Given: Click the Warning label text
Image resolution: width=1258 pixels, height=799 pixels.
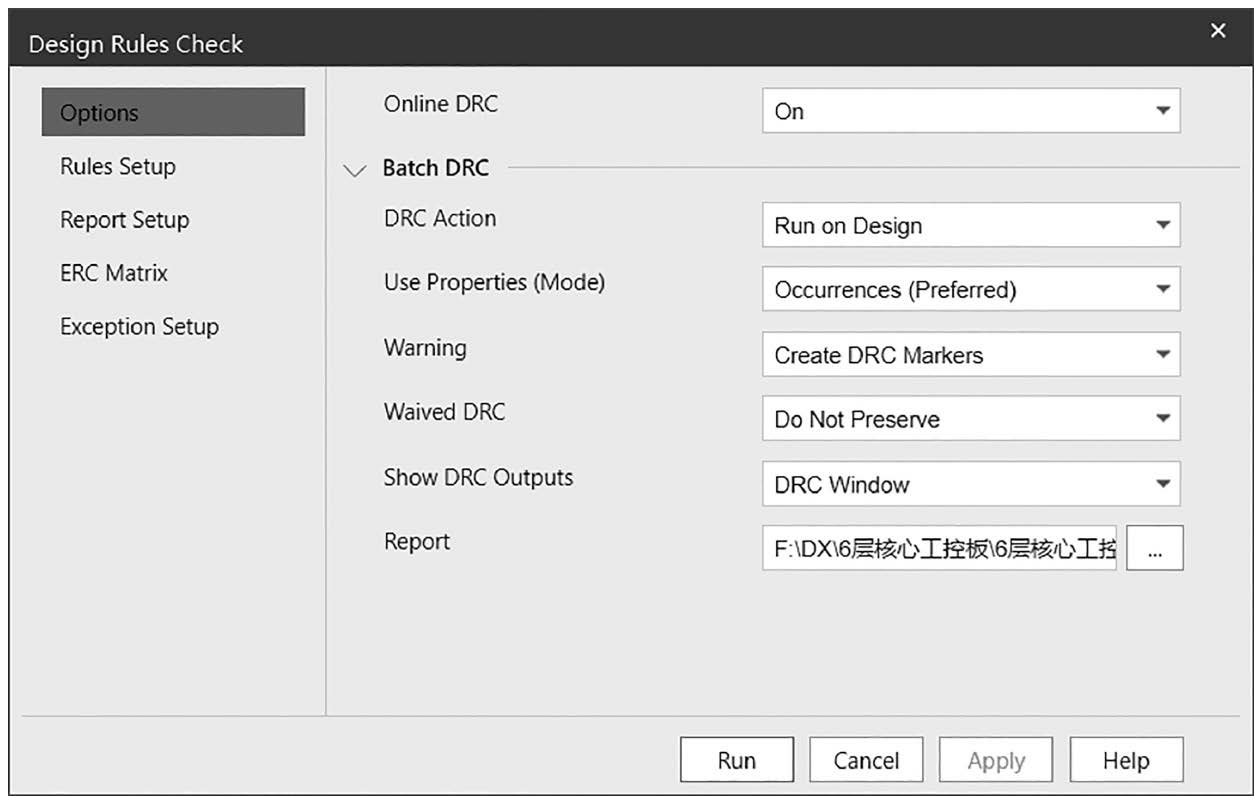Looking at the screenshot, I should (425, 348).
